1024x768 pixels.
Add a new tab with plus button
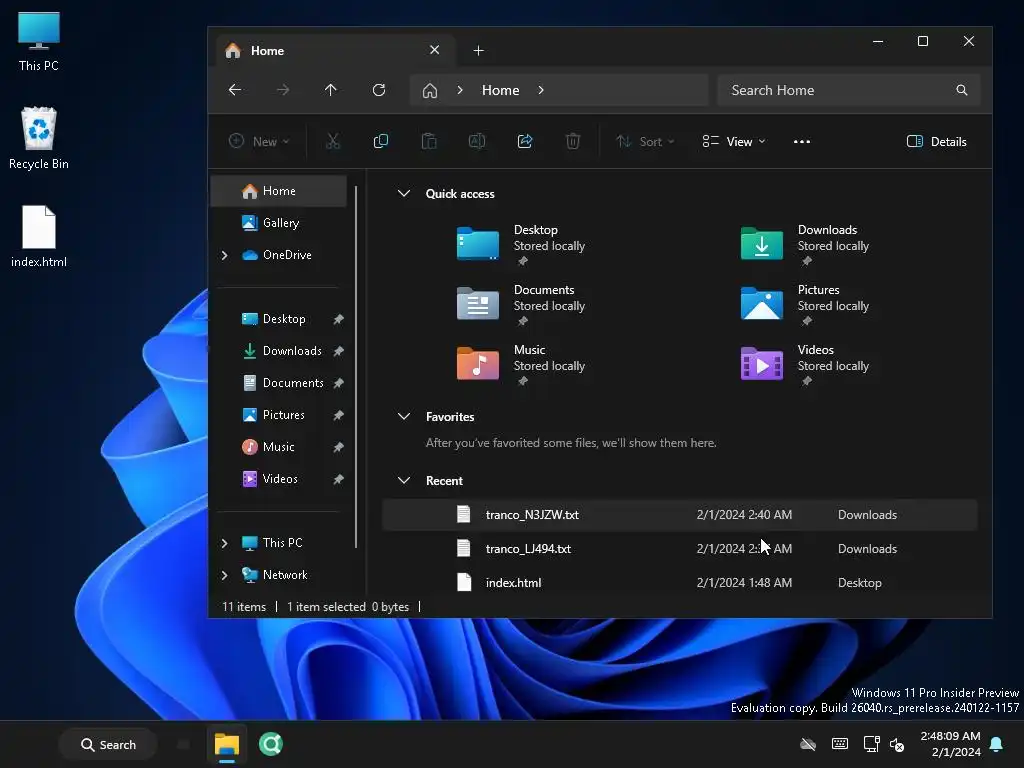479,50
